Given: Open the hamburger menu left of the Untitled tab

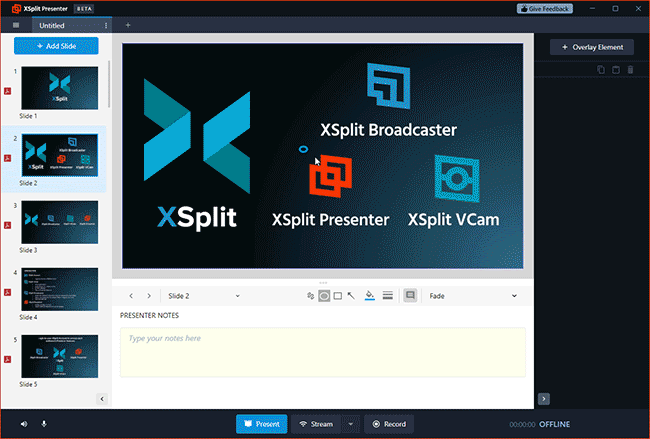Looking at the screenshot, I should pos(16,25).
